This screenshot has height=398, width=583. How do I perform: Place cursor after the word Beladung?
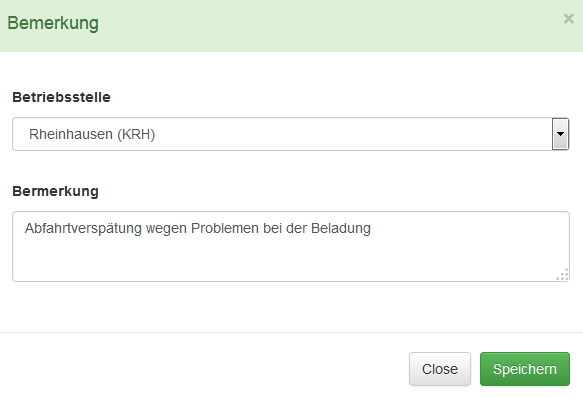tap(371, 228)
